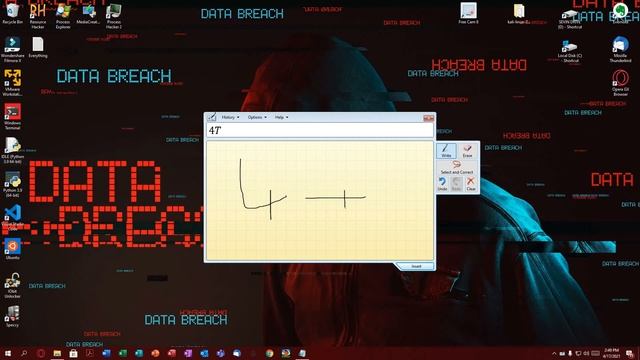The width and height of the screenshot is (640, 360).
Task: Undo the last ink stroke
Action: point(442,184)
